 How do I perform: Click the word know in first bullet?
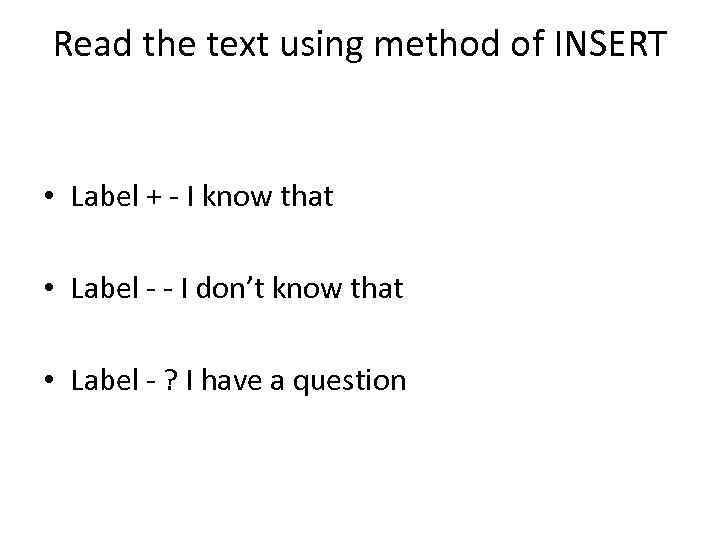click(x=237, y=197)
